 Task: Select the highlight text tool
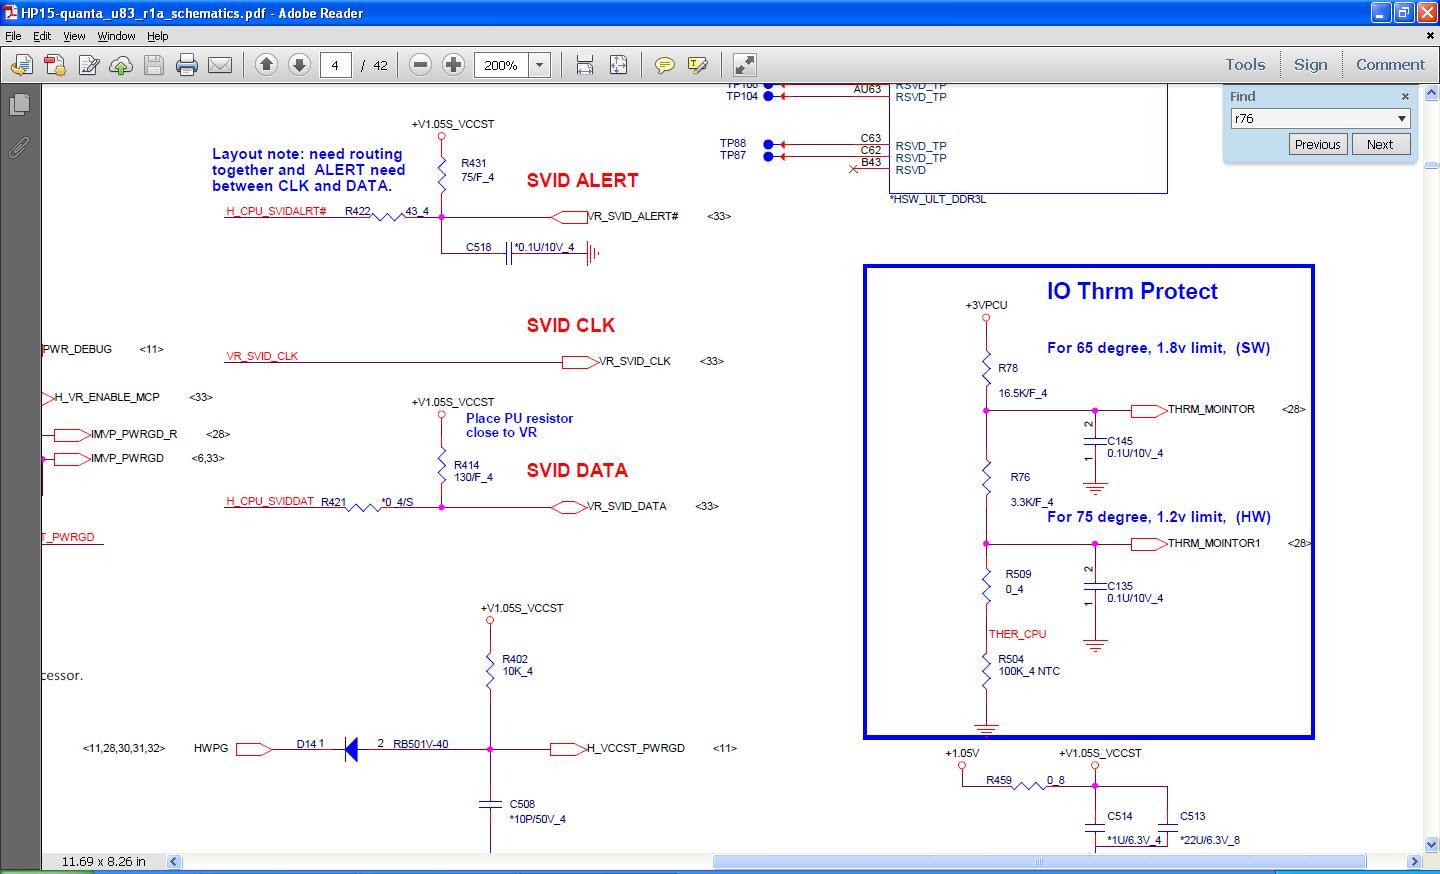coord(698,65)
